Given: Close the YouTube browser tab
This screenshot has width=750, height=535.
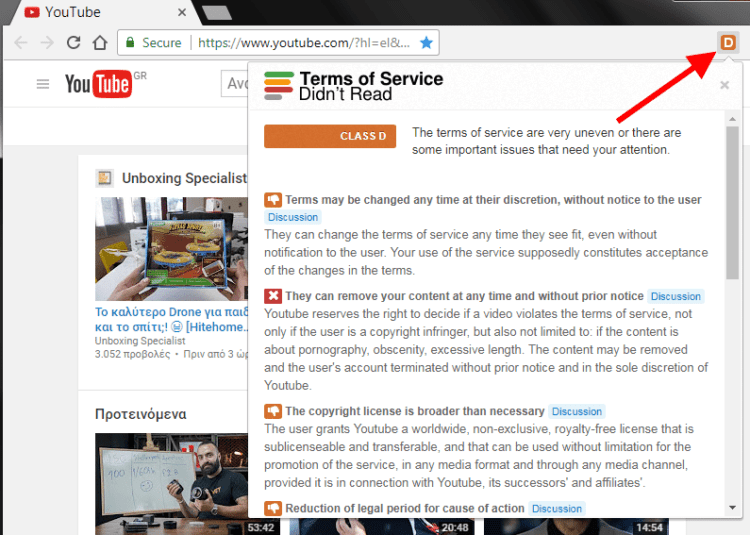Looking at the screenshot, I should (x=182, y=12).
